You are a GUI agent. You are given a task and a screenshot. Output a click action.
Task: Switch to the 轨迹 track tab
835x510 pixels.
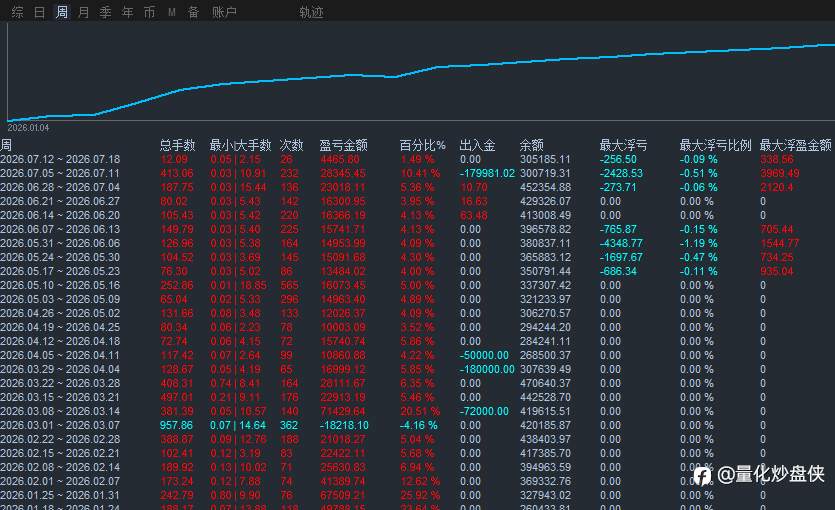tap(311, 12)
